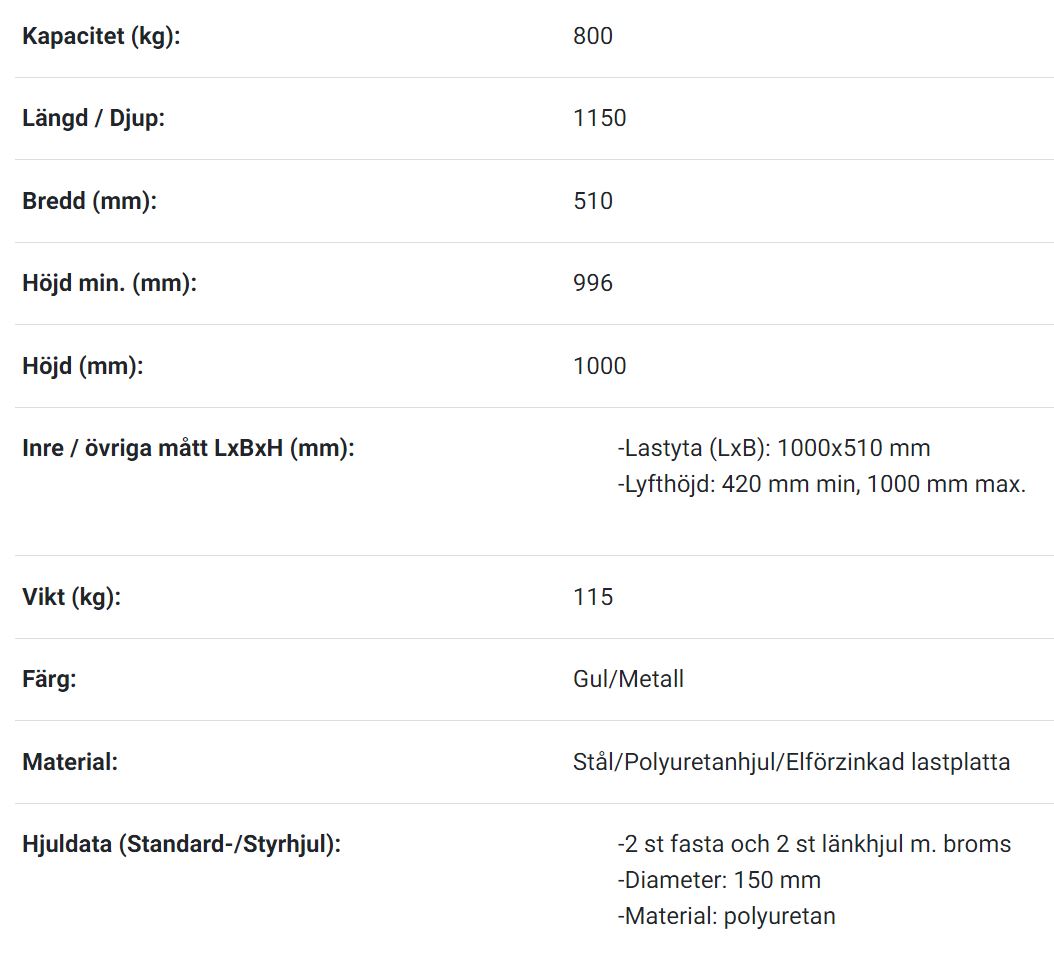The image size is (1054, 968).
Task: Click the capacity value 800
Action: coord(593,36)
